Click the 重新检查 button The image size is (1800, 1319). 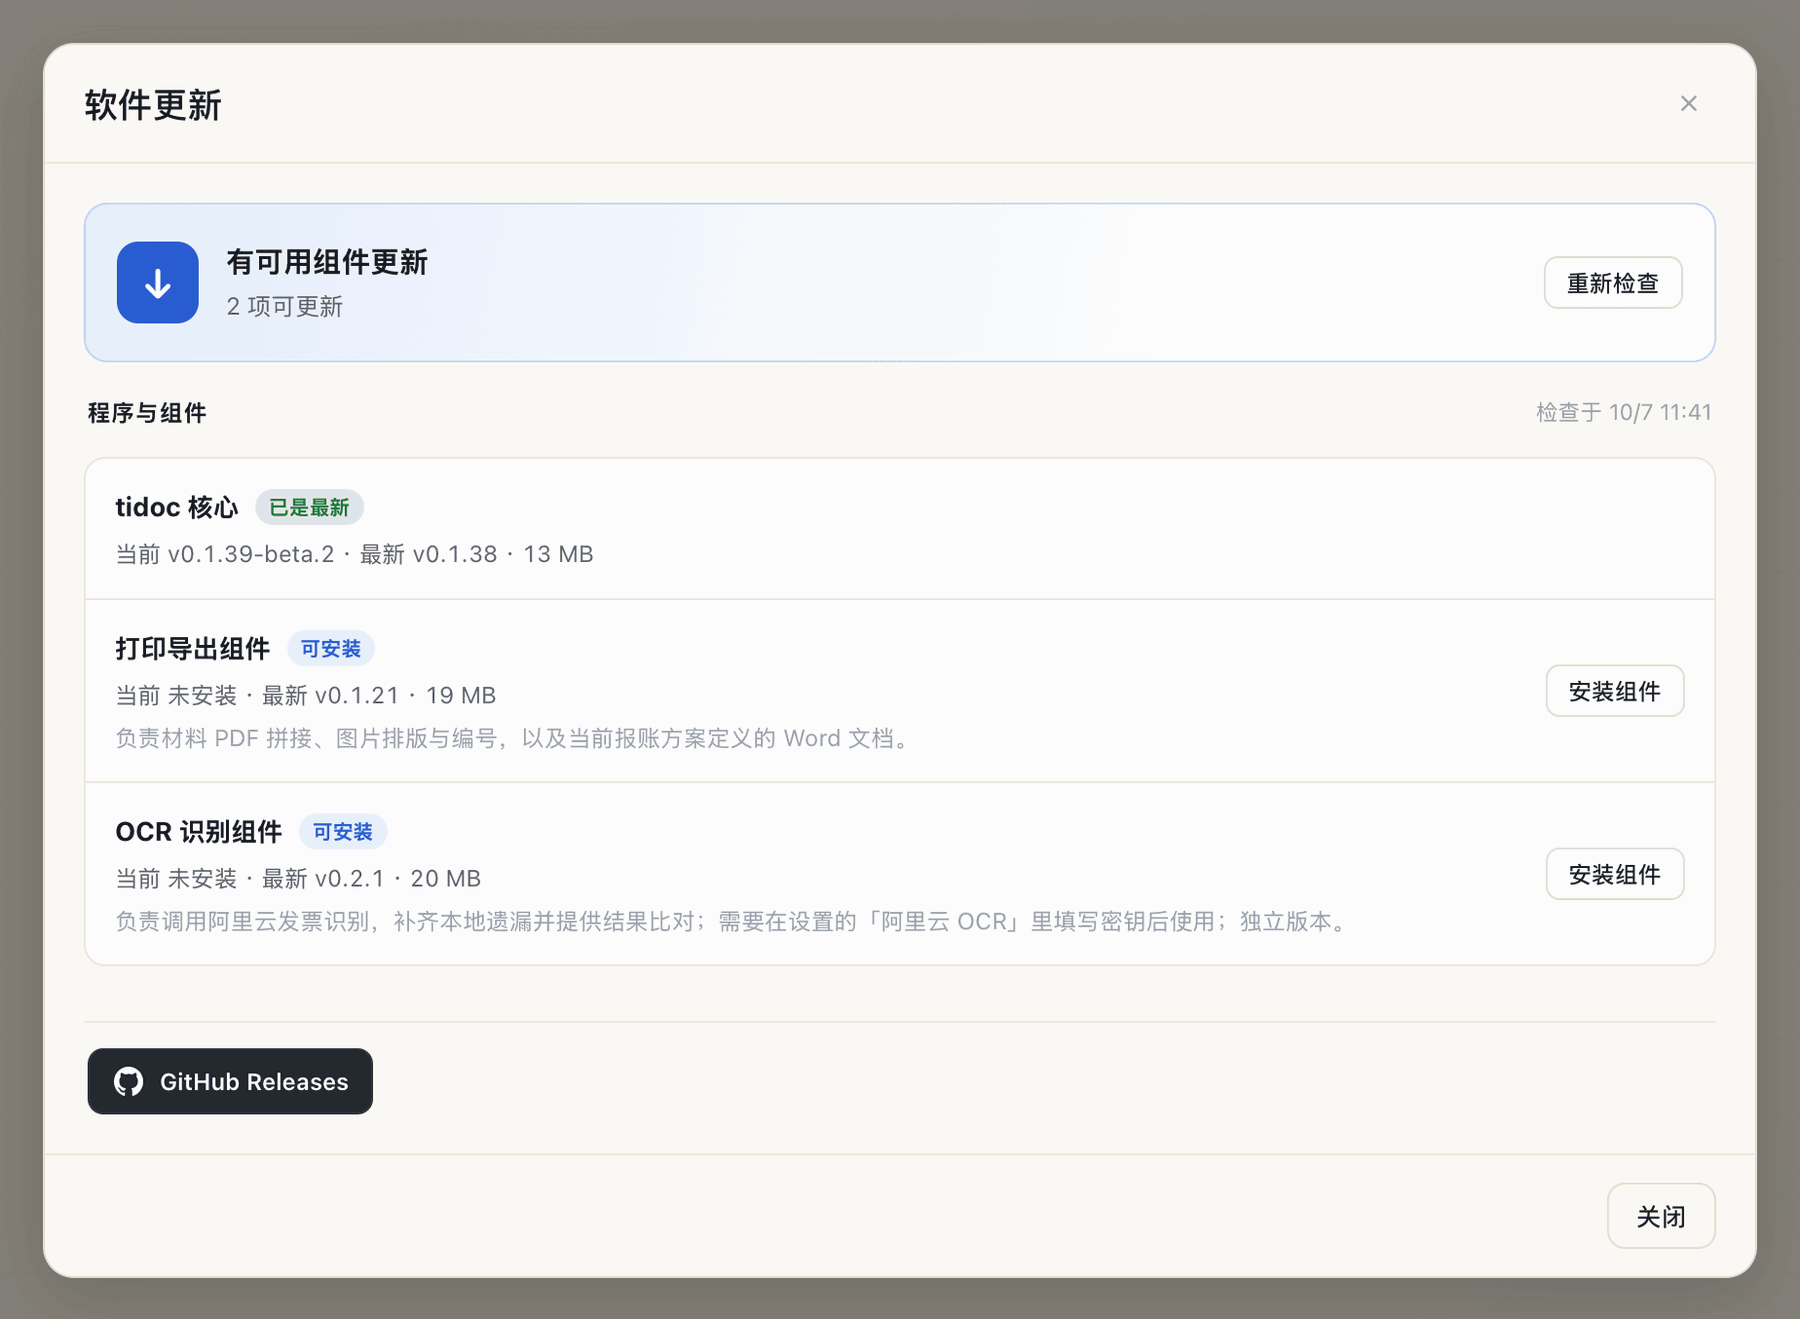tap(1613, 283)
